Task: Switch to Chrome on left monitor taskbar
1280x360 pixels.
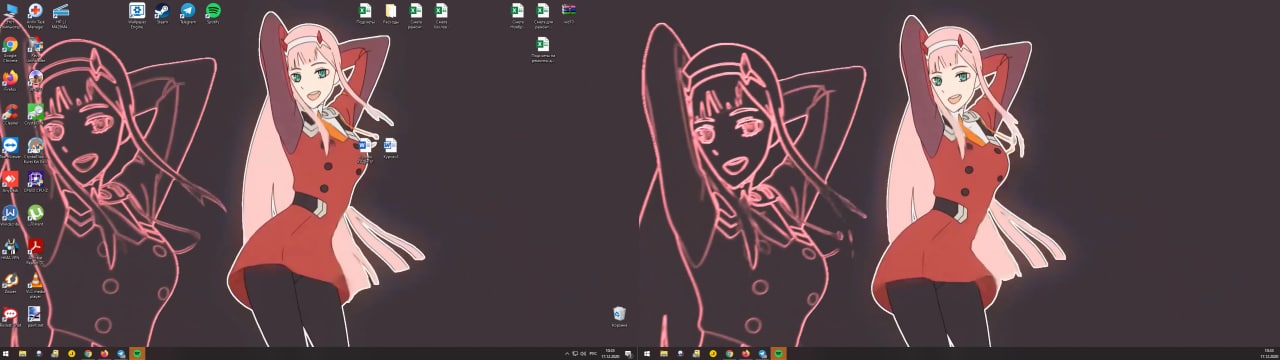Action: click(87, 354)
